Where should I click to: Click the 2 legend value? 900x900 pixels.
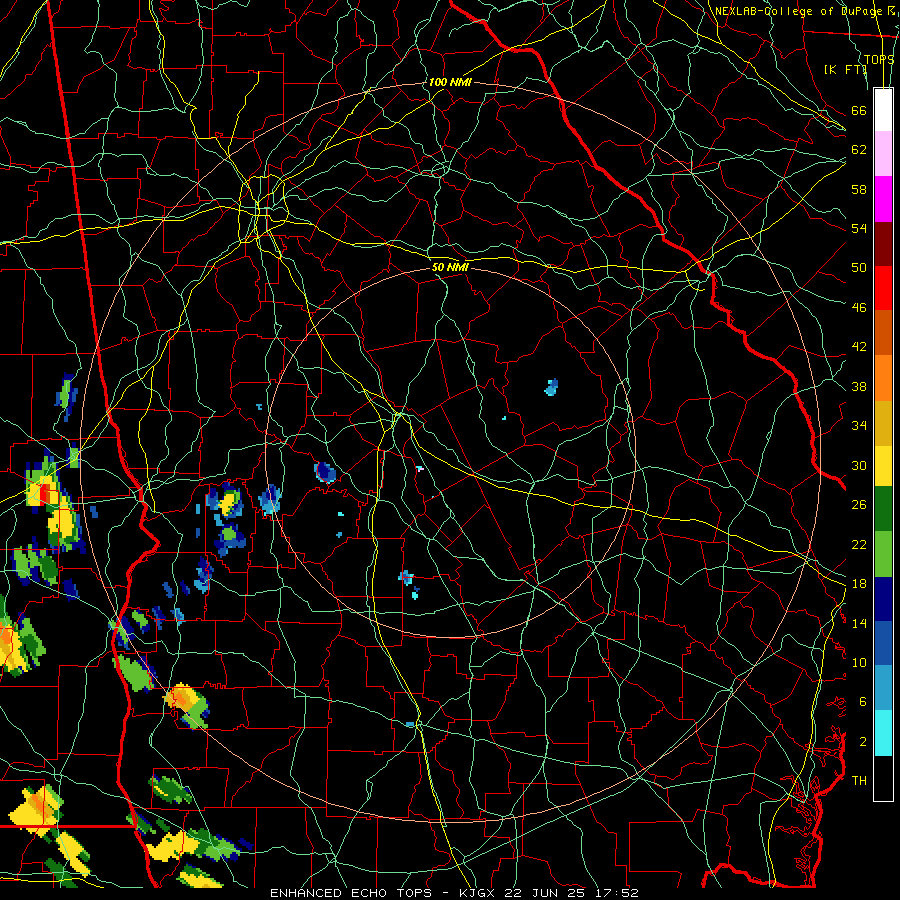coord(862,741)
